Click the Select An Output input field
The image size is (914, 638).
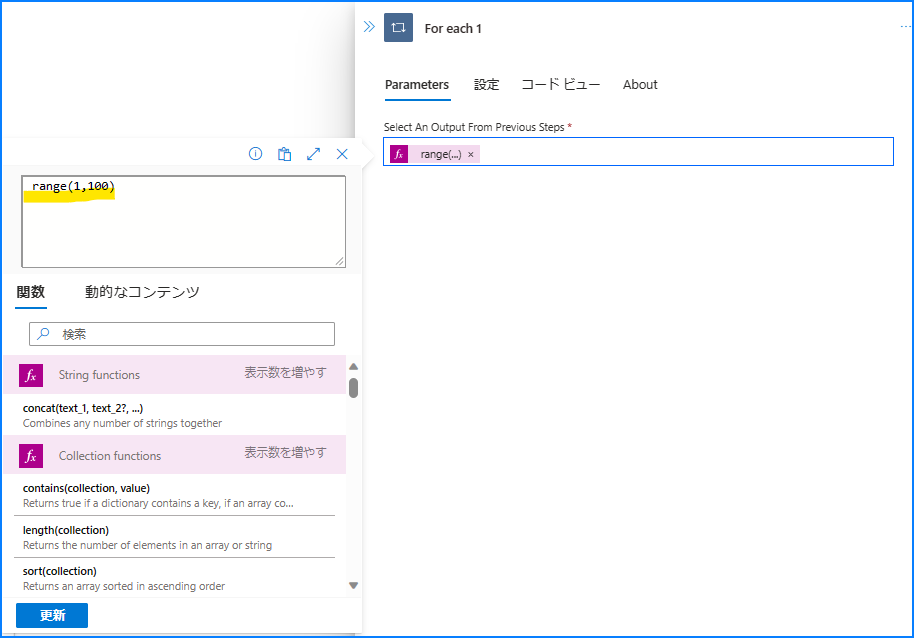point(638,151)
